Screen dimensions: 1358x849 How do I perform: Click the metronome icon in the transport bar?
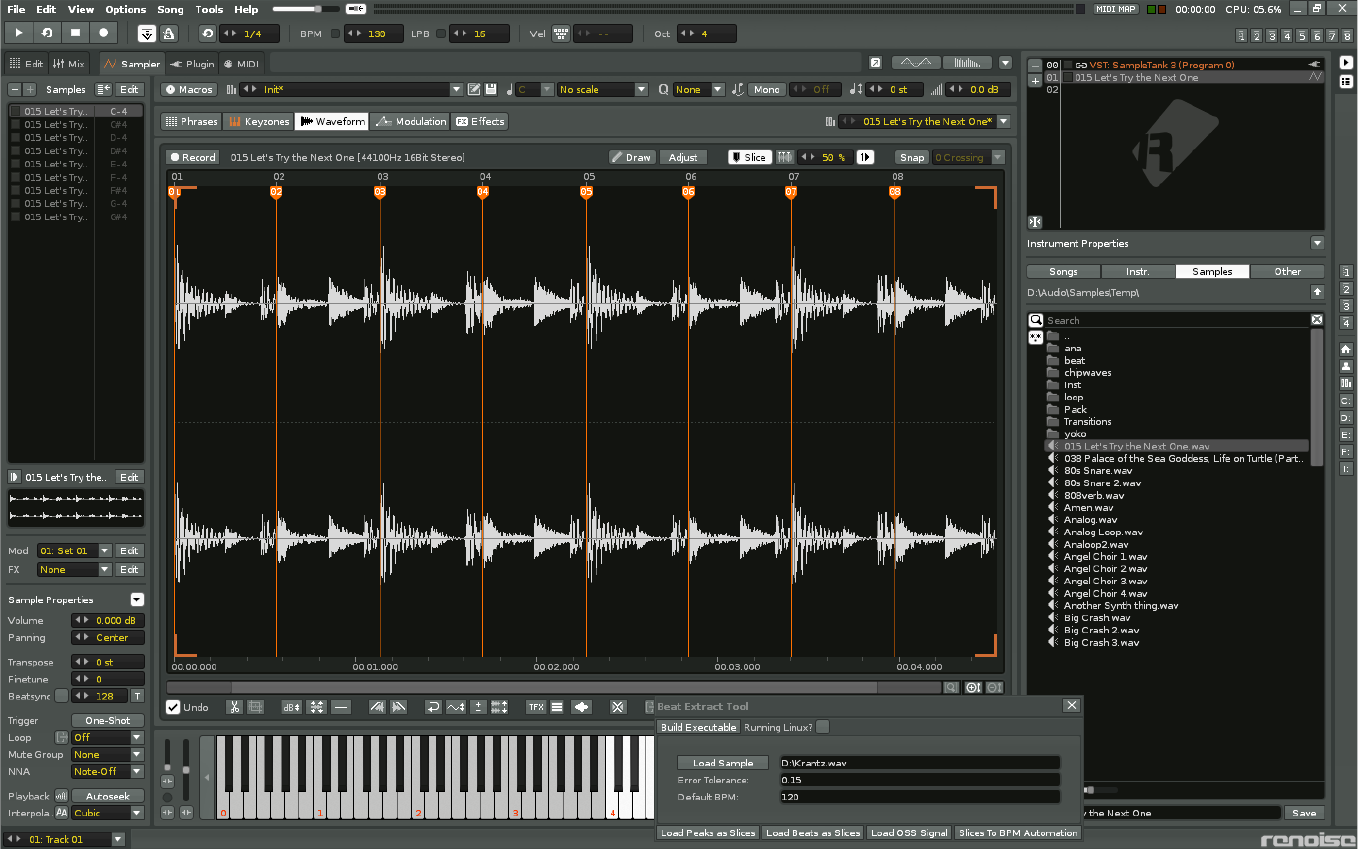tap(170, 33)
